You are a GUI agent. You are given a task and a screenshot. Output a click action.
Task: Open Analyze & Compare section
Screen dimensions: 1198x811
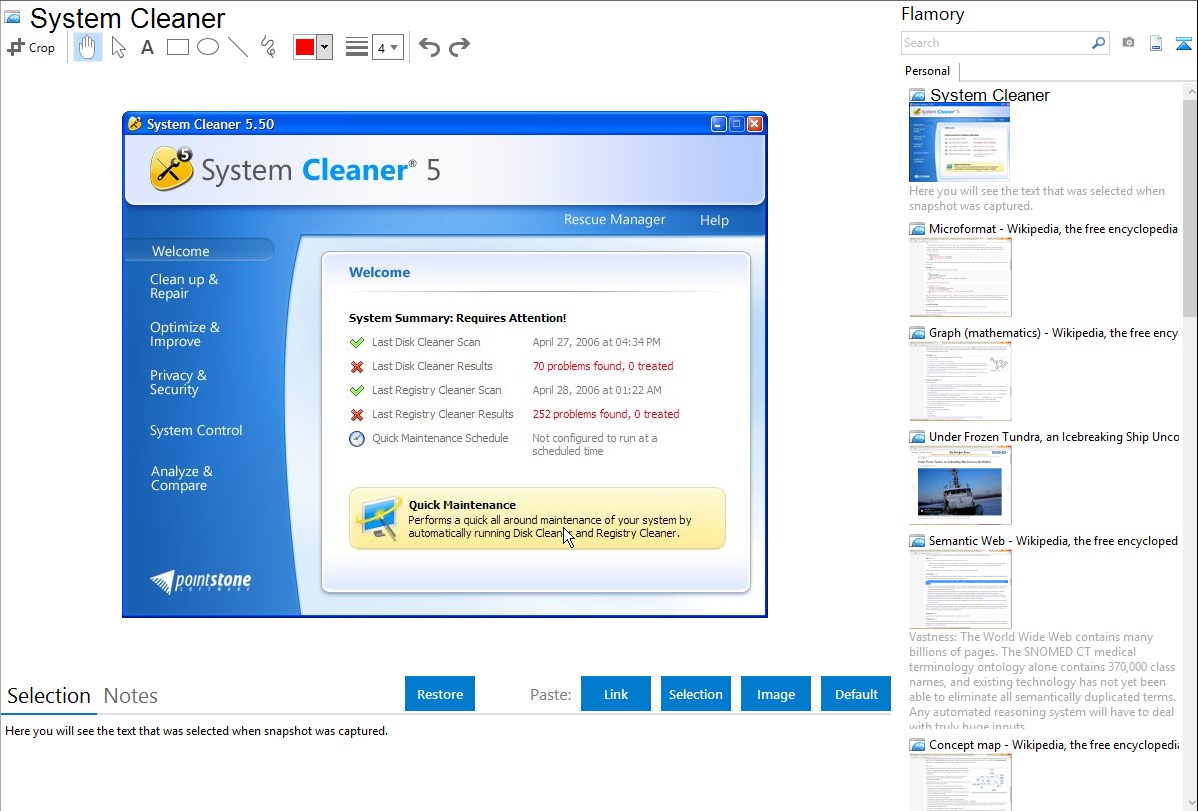[x=182, y=478]
